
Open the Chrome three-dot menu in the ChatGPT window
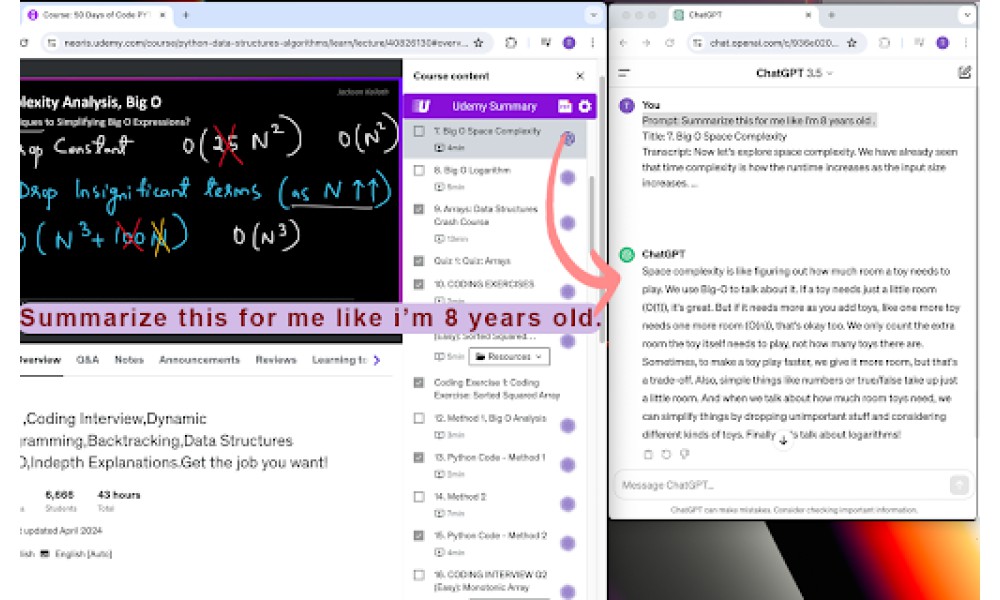coord(966,43)
